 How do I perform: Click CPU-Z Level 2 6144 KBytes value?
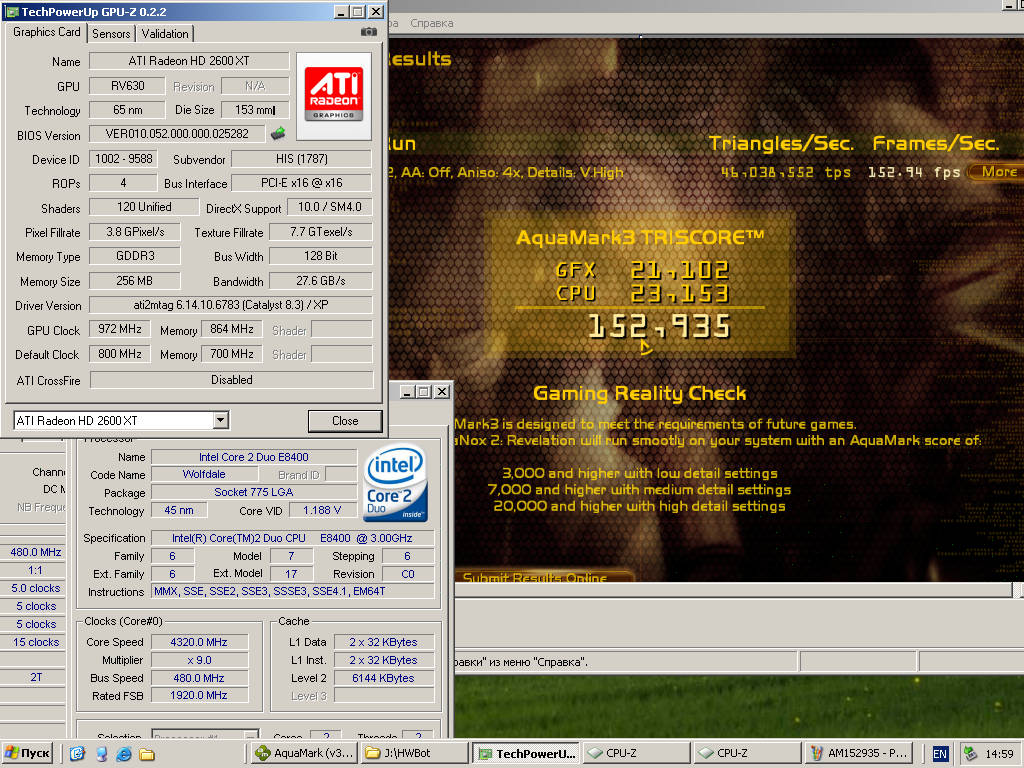383,678
